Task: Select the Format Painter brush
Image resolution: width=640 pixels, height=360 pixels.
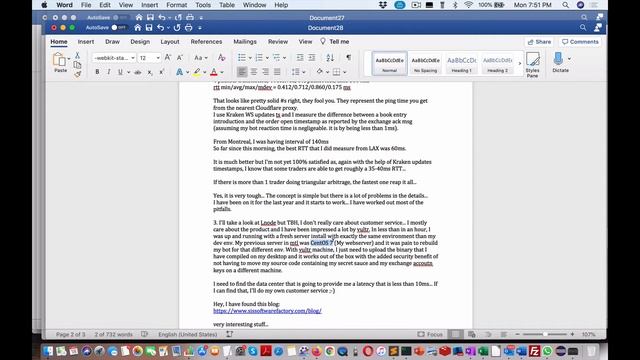Action: point(77,74)
